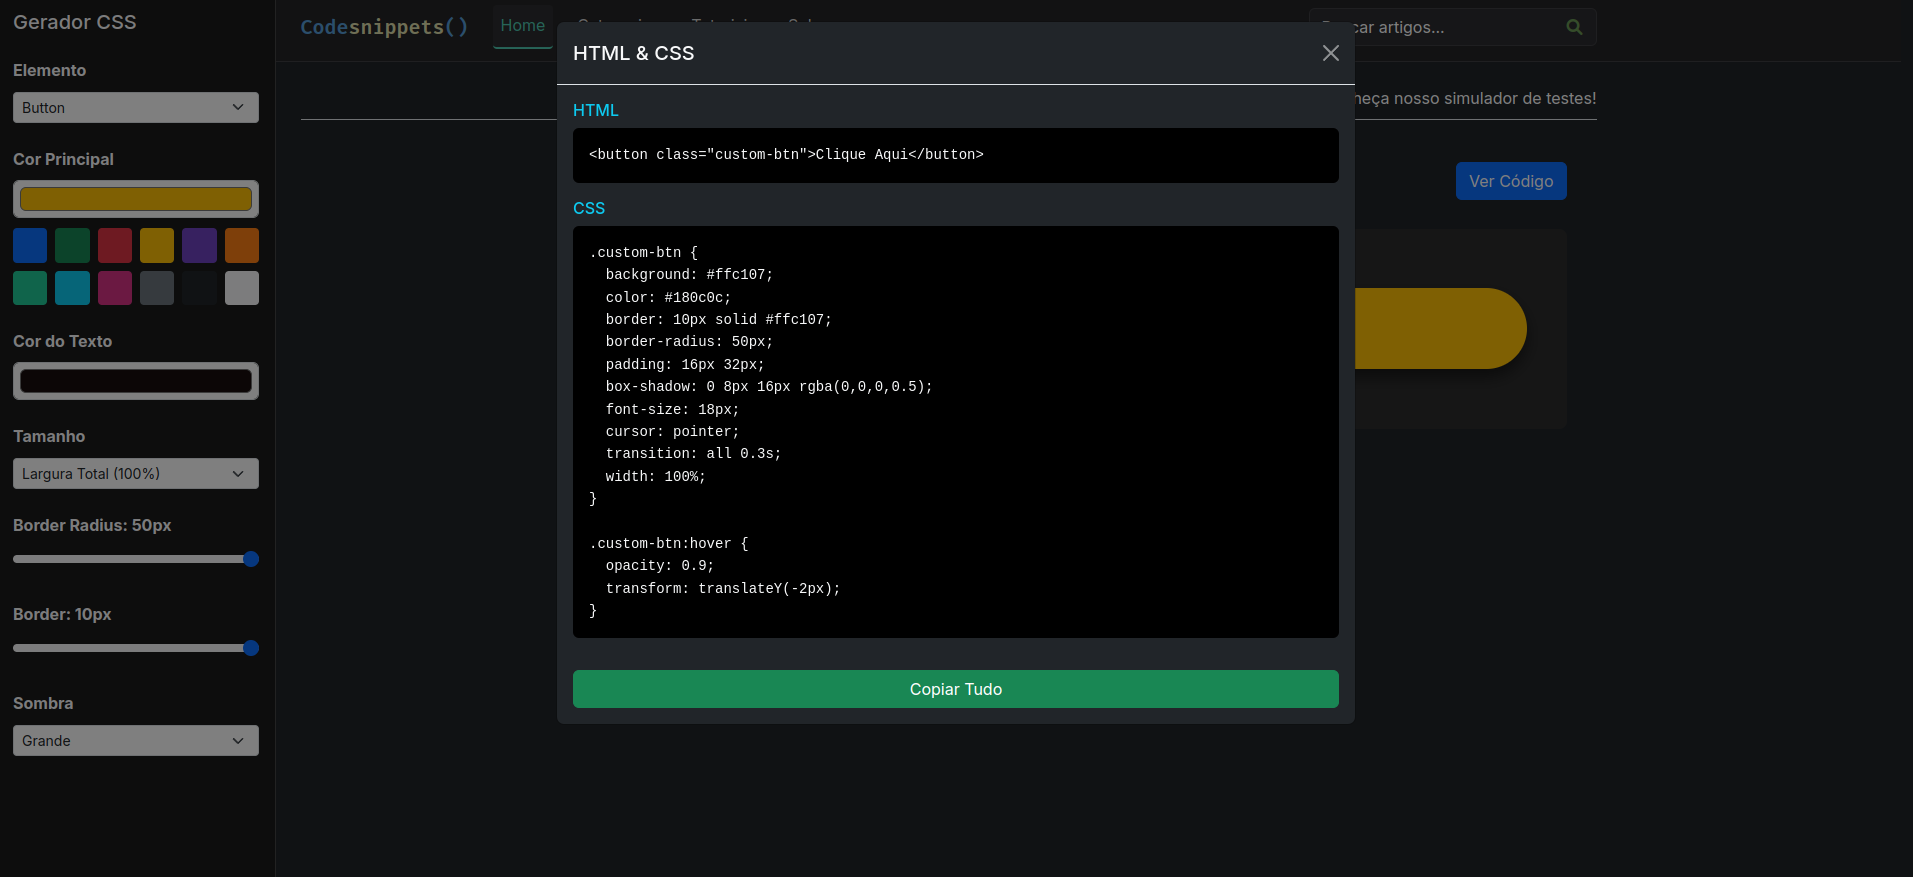The image size is (1913, 877).
Task: Select the orange preset color swatch
Action: (x=242, y=246)
